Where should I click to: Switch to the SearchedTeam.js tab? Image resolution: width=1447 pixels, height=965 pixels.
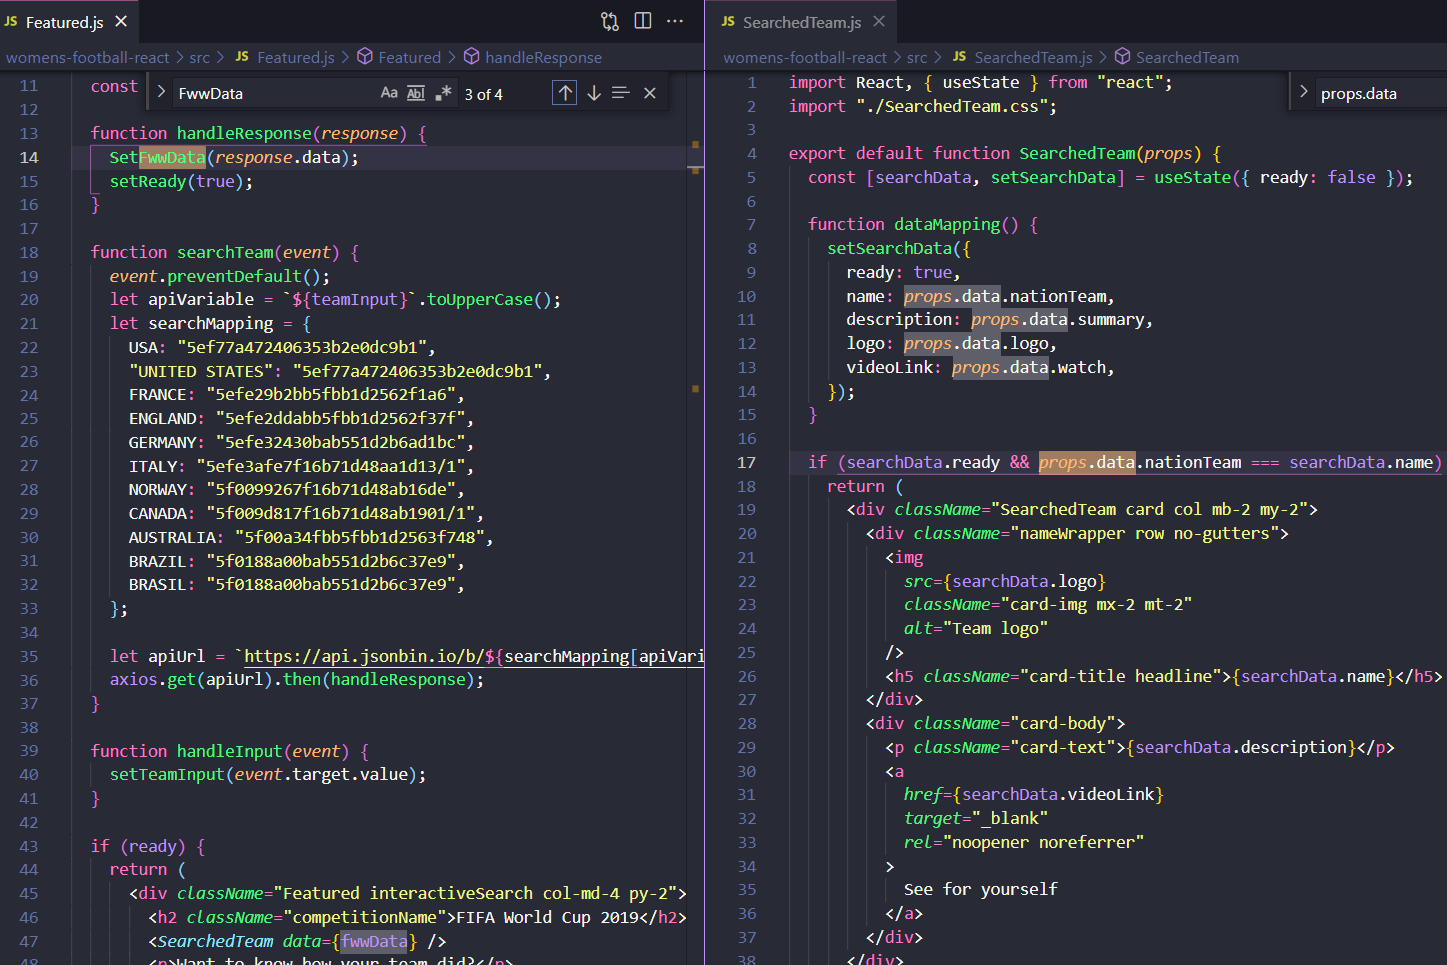click(x=802, y=21)
